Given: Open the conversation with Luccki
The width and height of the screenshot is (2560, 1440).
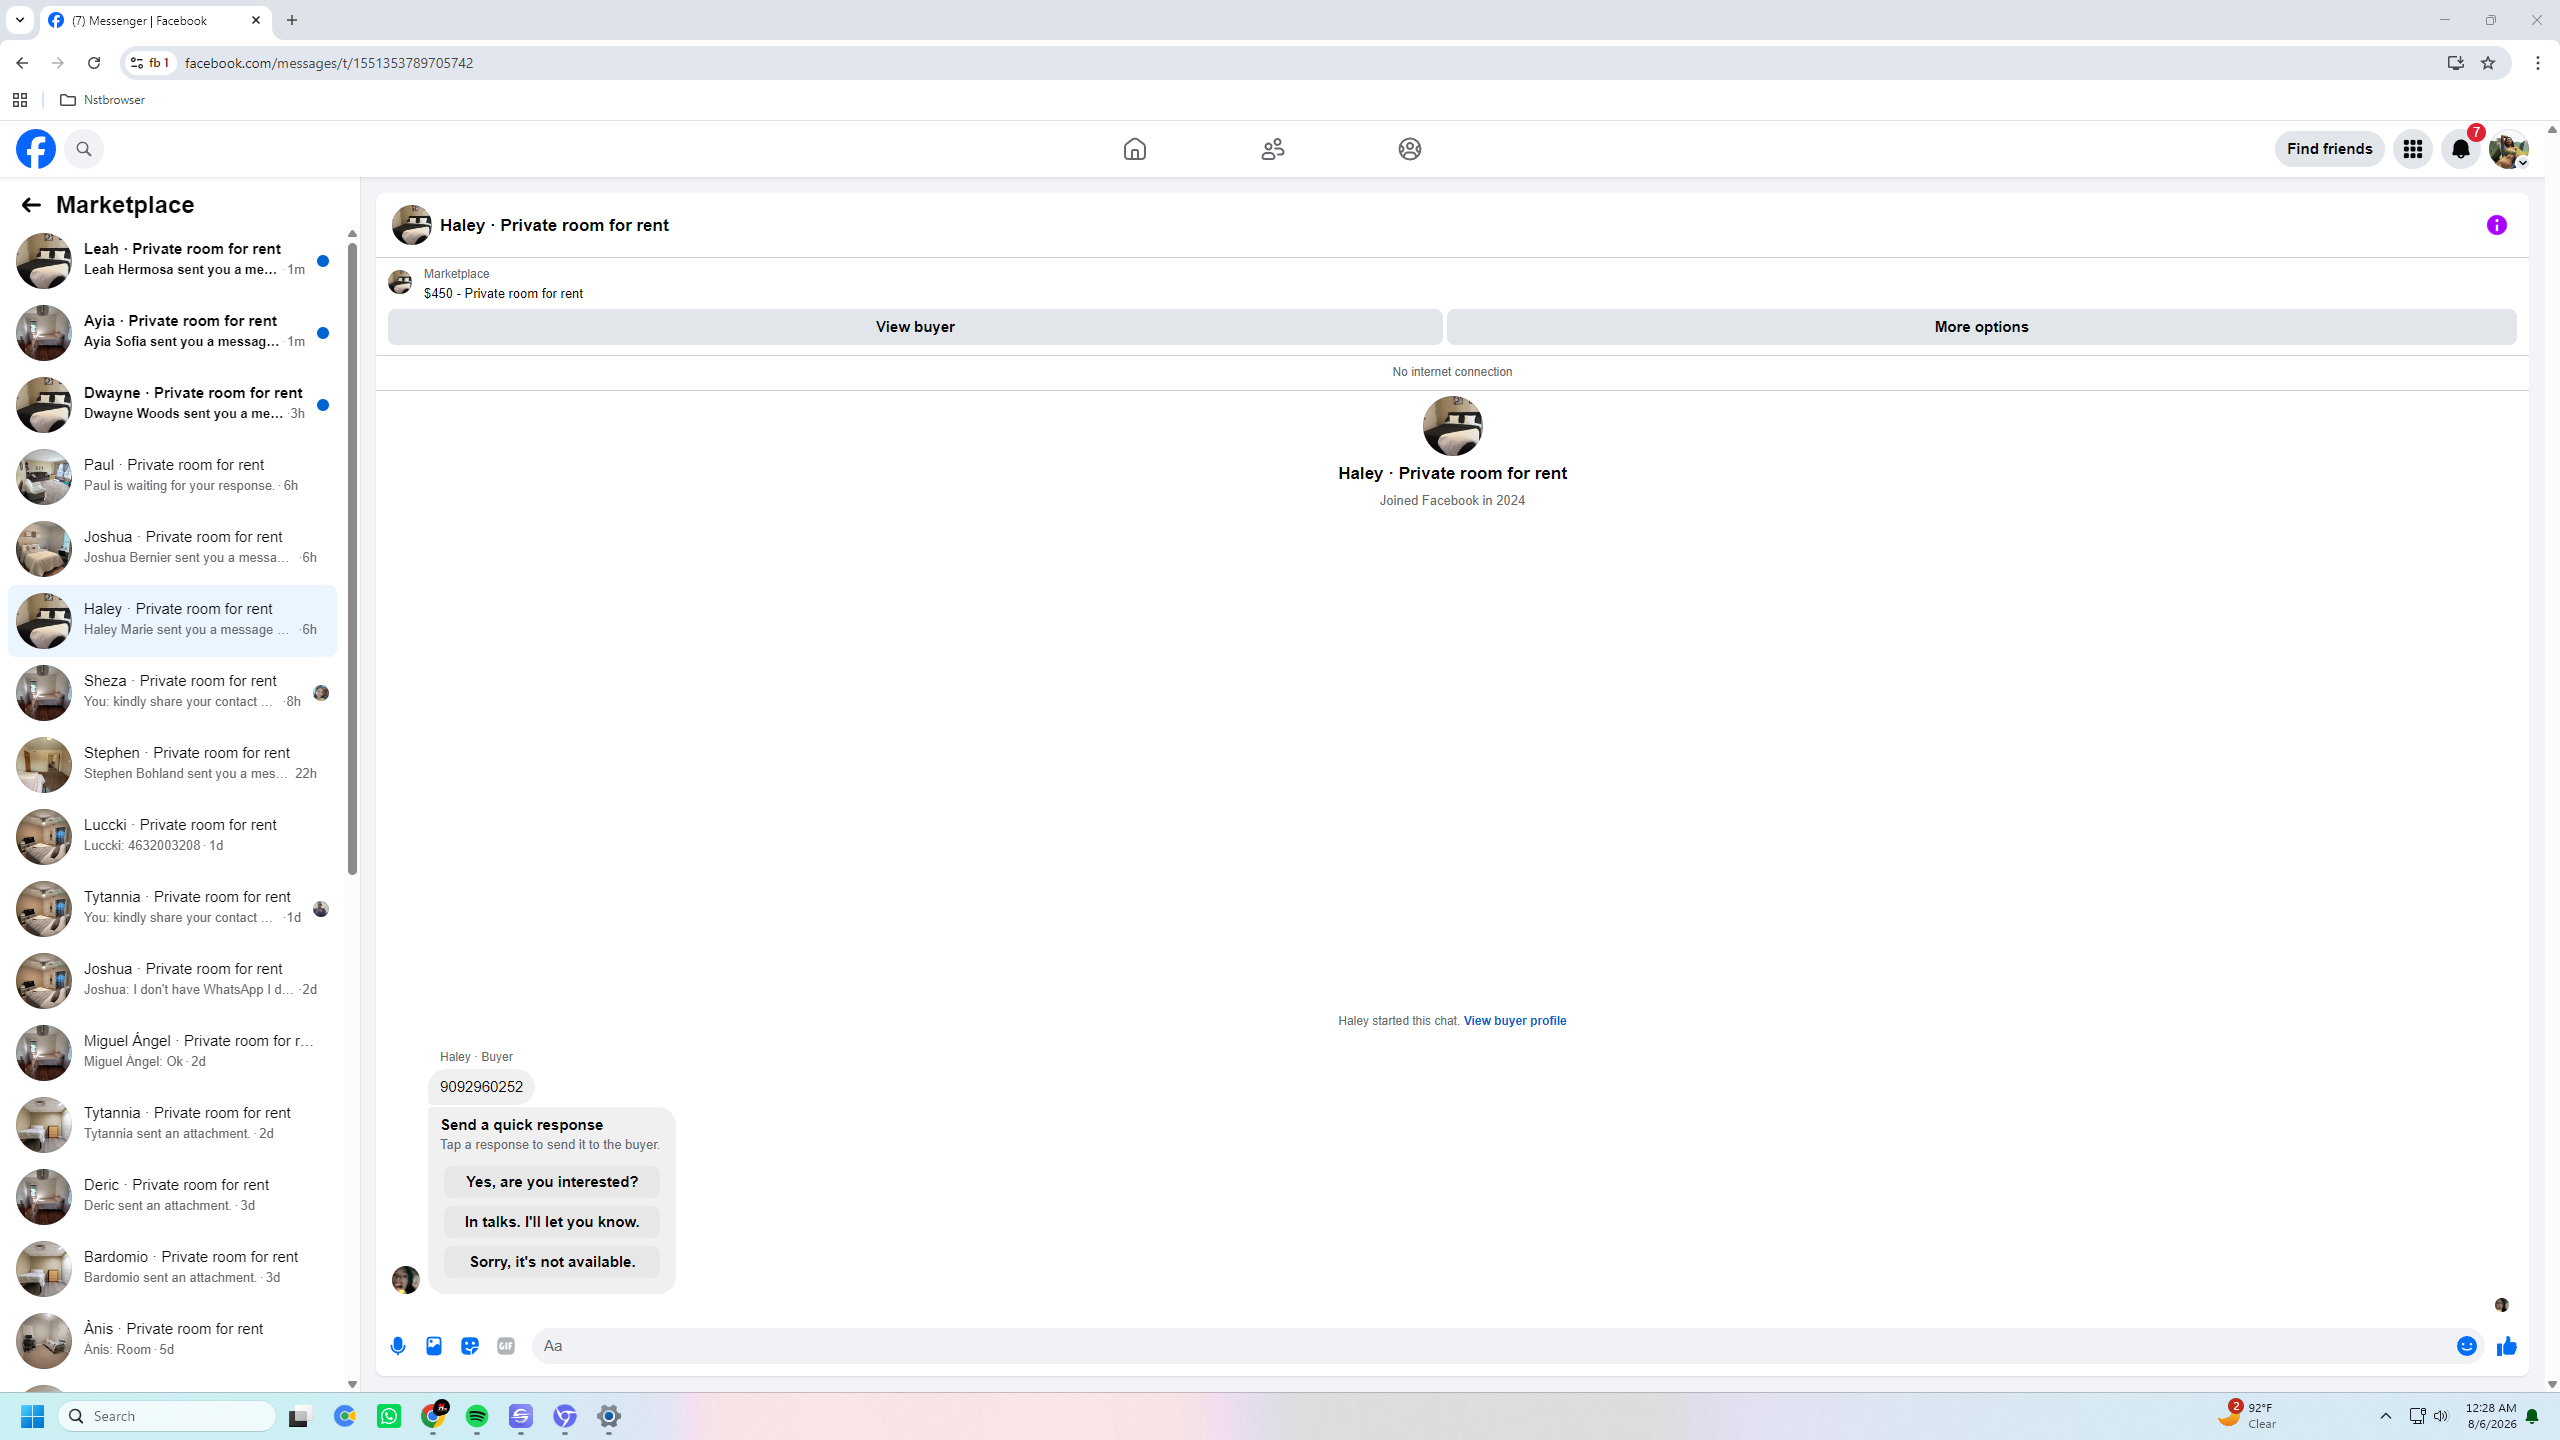Looking at the screenshot, I should 173,837.
